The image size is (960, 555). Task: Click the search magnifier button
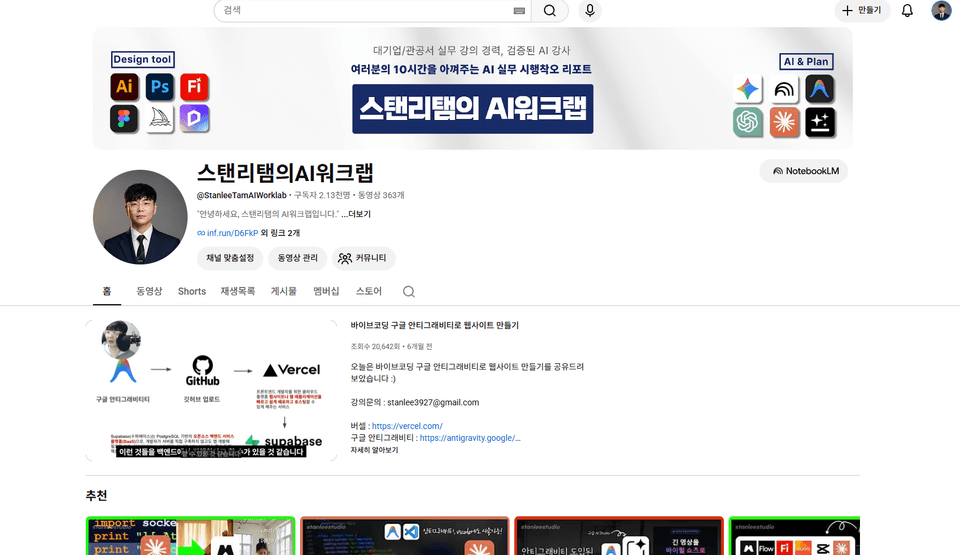coord(550,10)
